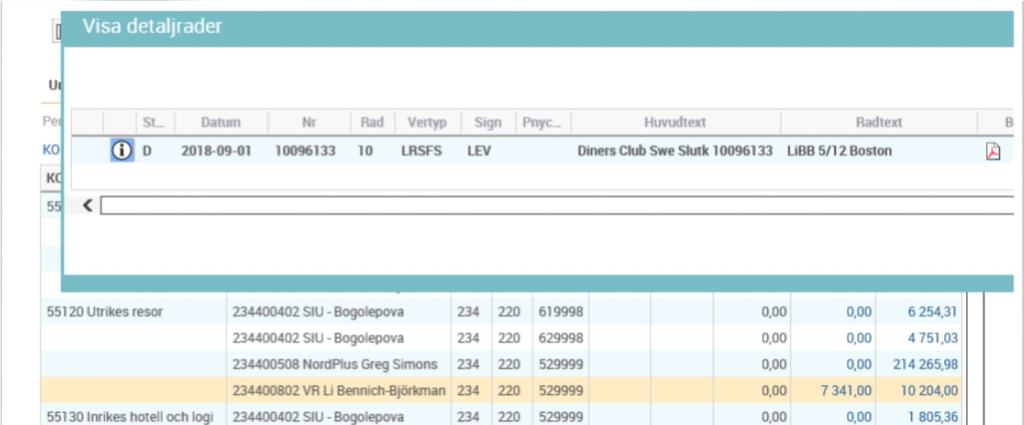The width and height of the screenshot is (1024, 425).
Task: Click the 'Visa detaljrader' dialog title
Action: [152, 27]
